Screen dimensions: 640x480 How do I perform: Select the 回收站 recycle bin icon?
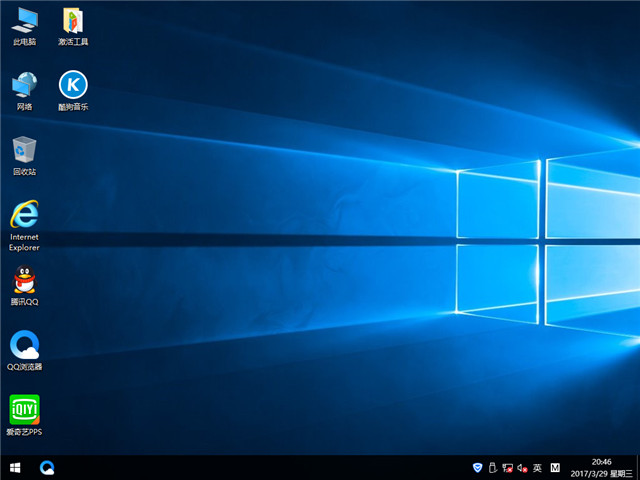24,156
